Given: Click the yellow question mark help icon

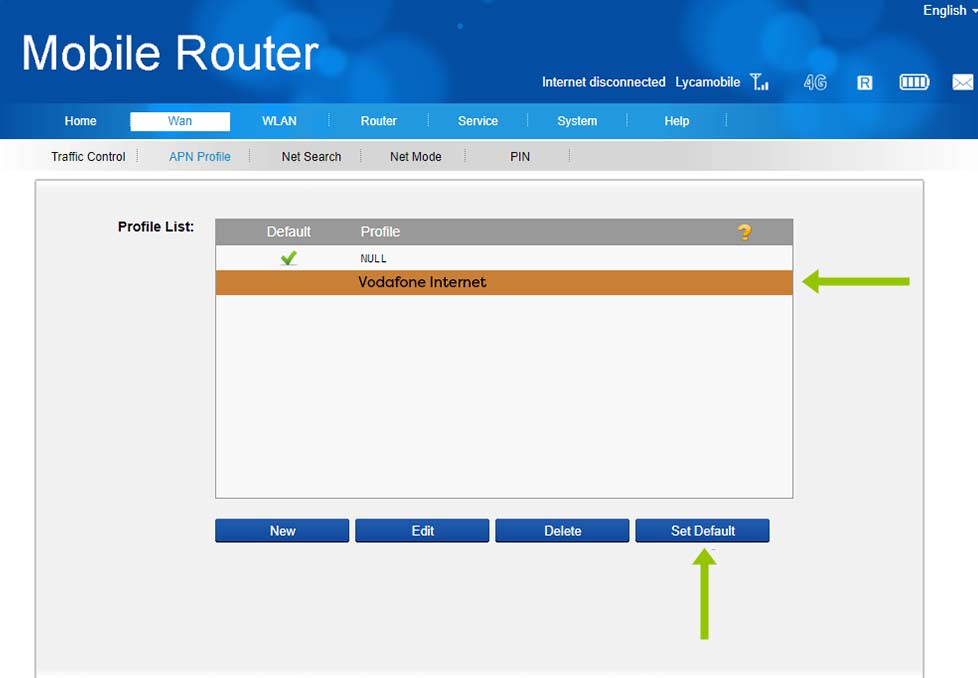Looking at the screenshot, I should point(744,232).
